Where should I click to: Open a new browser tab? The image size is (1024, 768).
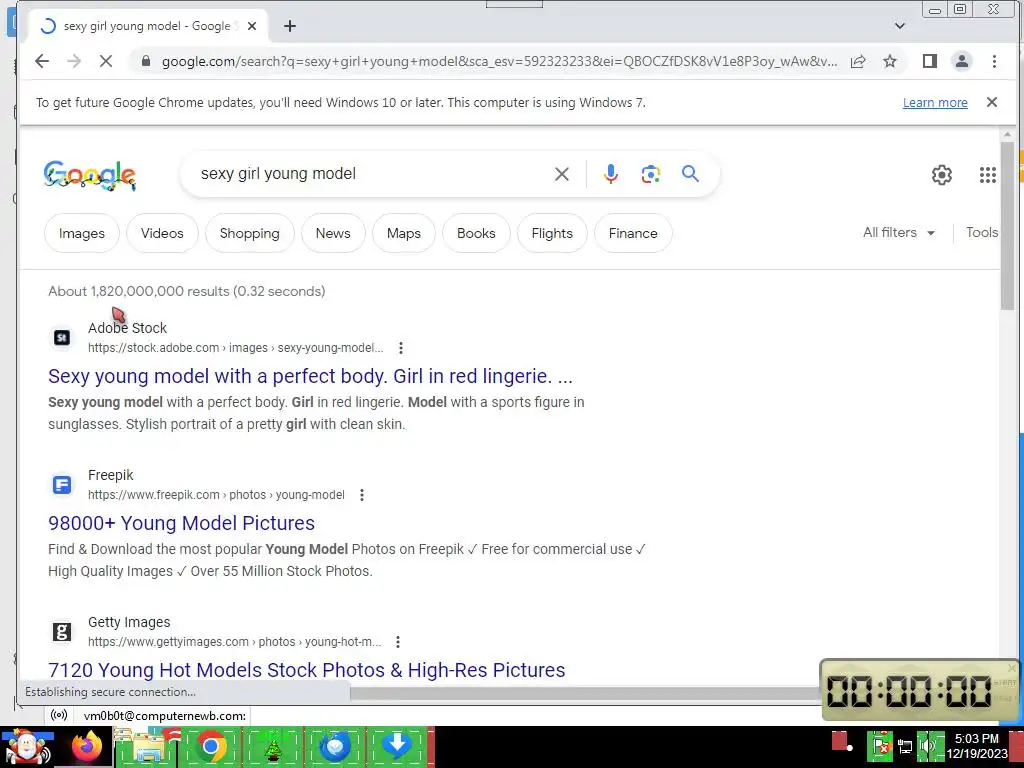(290, 26)
